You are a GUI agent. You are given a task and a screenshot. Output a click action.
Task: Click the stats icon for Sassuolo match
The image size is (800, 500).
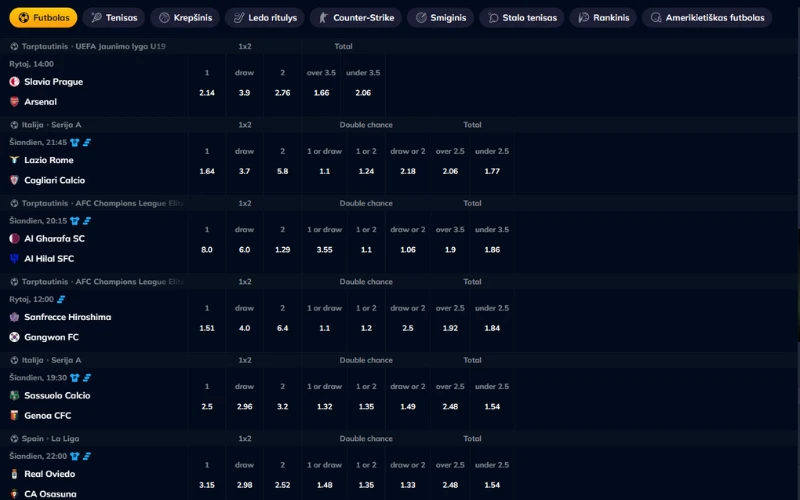click(x=87, y=378)
